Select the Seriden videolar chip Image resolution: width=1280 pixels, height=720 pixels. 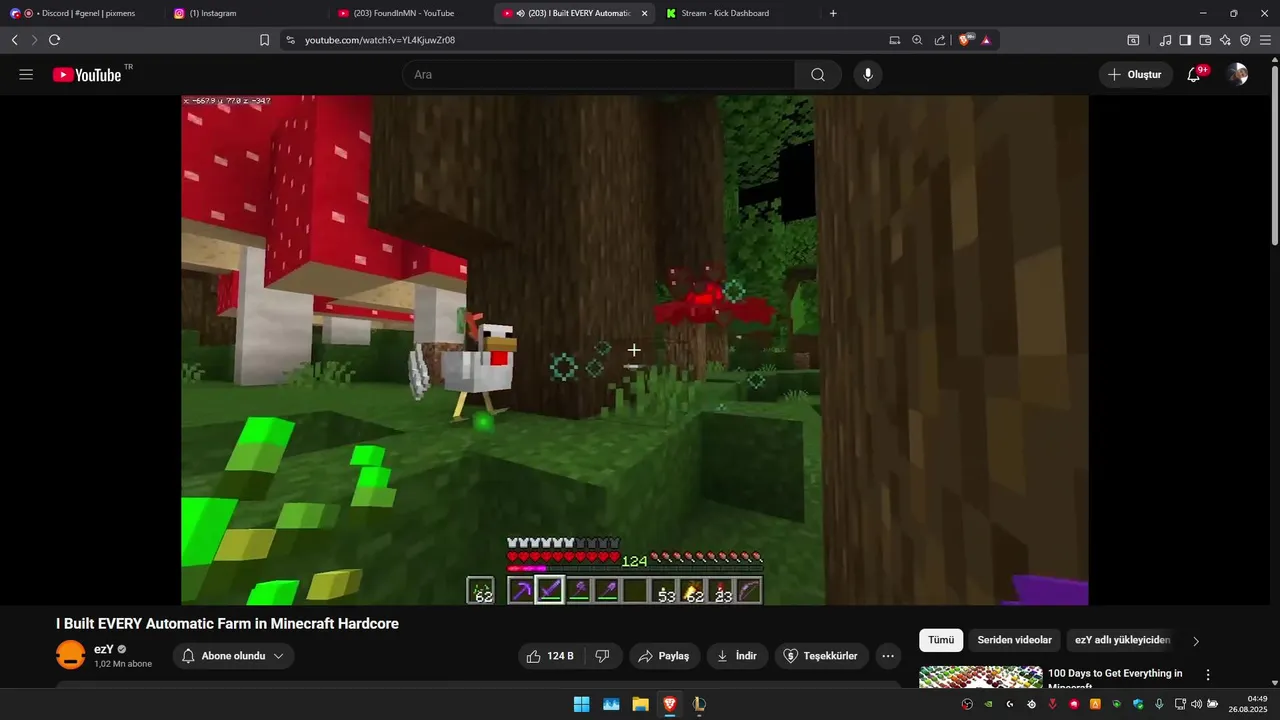pos(1014,640)
